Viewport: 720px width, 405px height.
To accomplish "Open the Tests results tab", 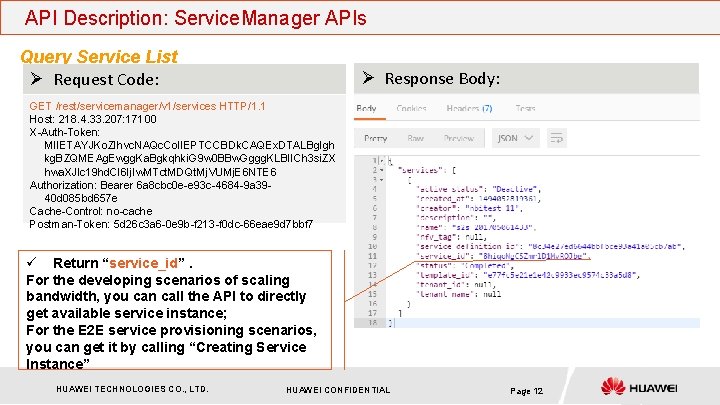I will point(525,108).
